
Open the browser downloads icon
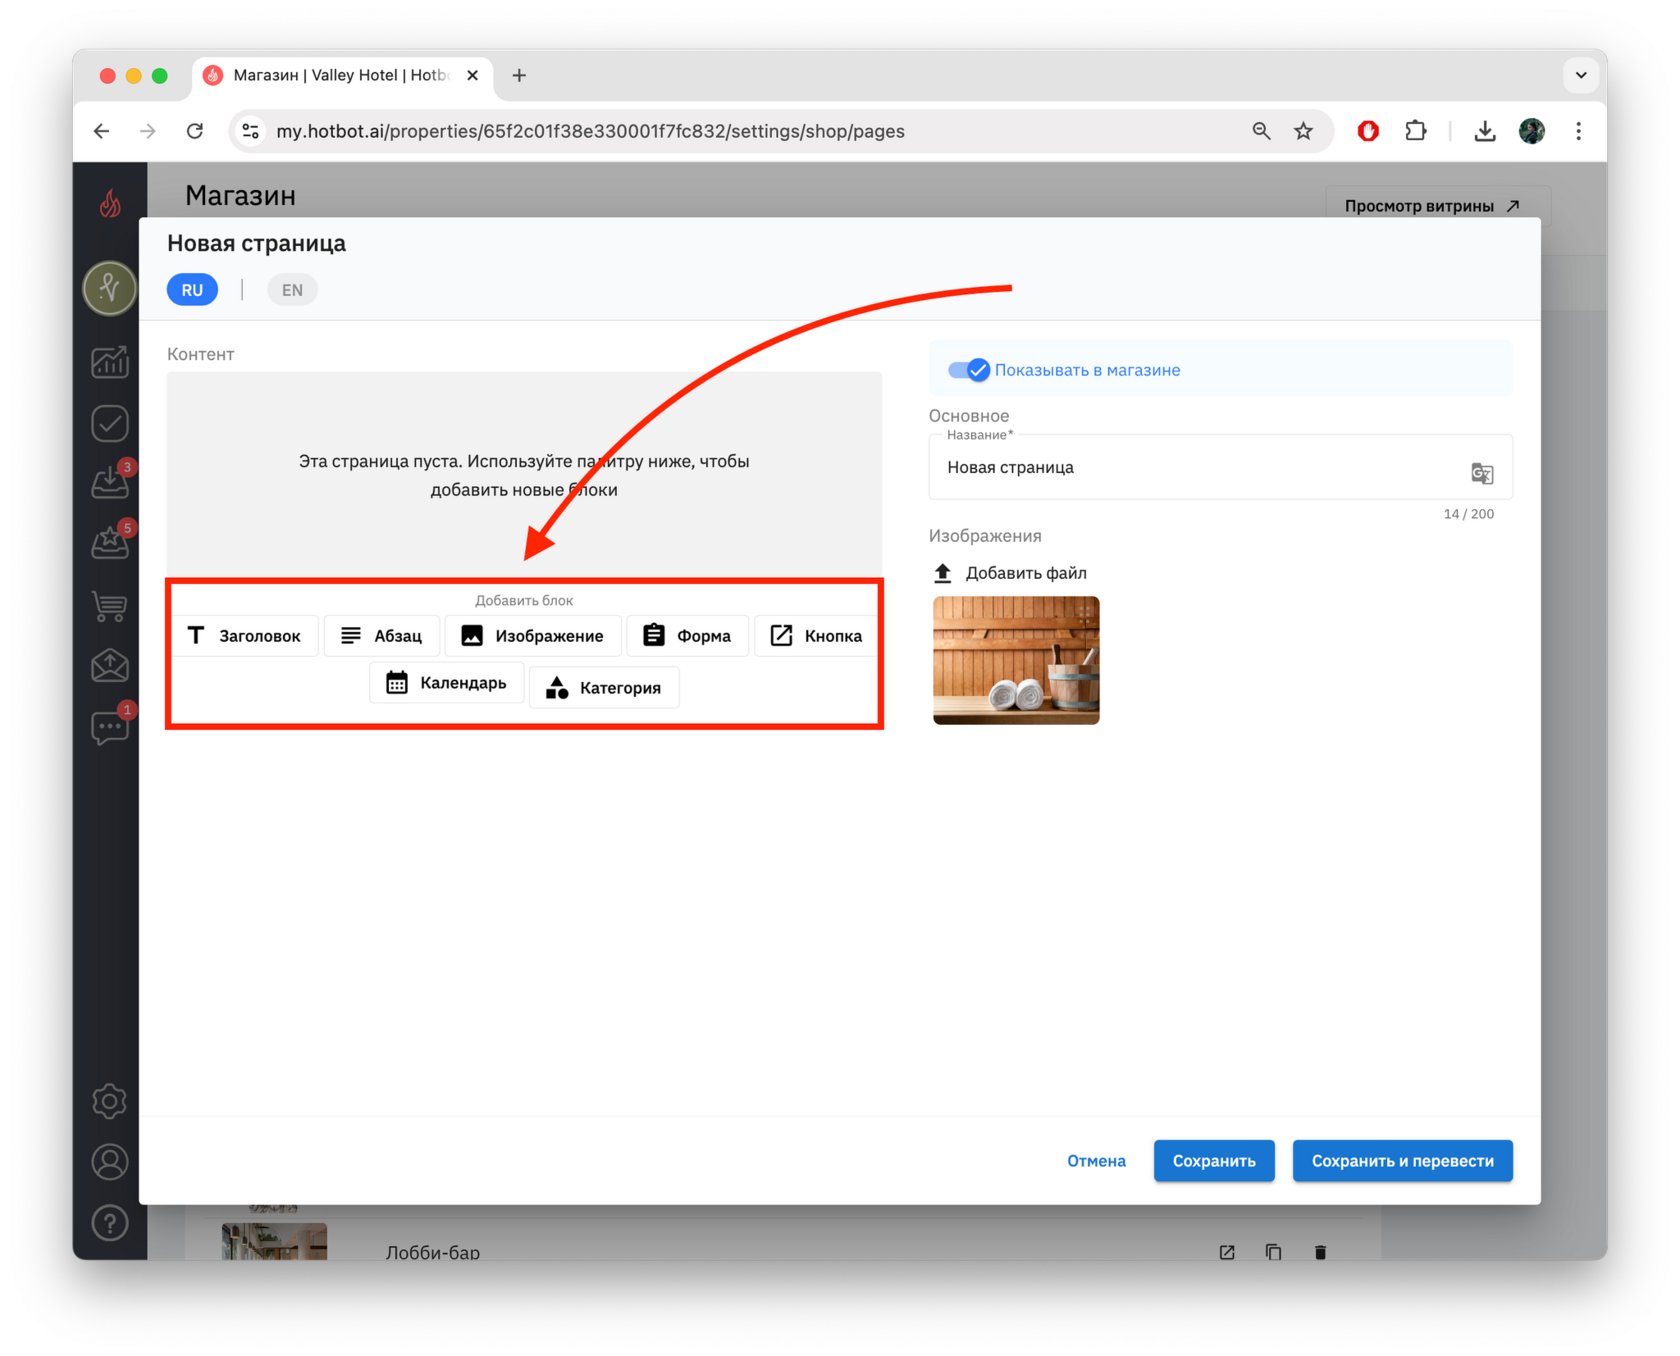tap(1485, 131)
